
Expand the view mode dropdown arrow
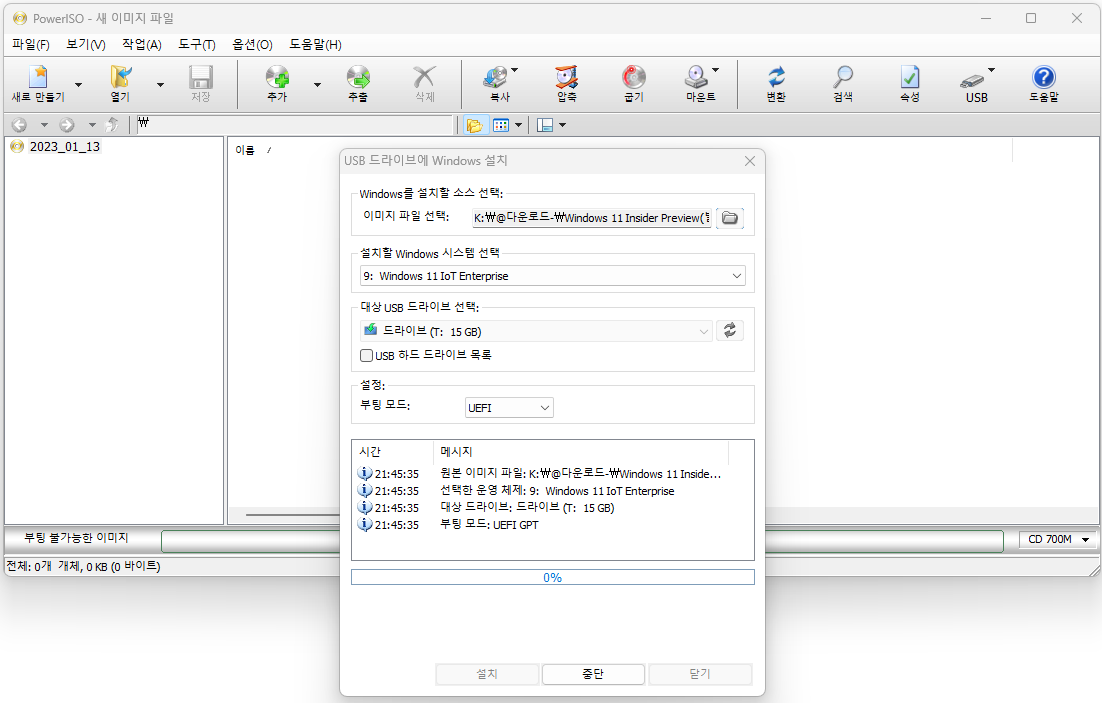519,125
